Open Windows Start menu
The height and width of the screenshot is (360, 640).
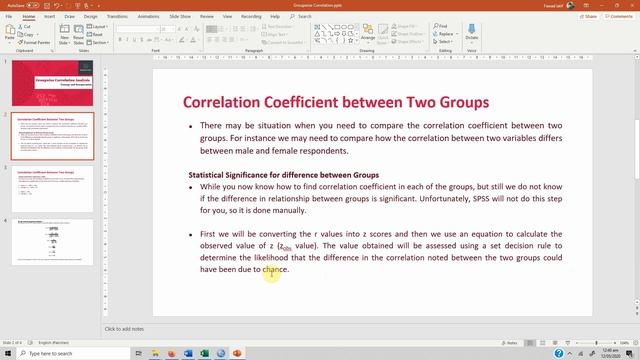point(8,353)
